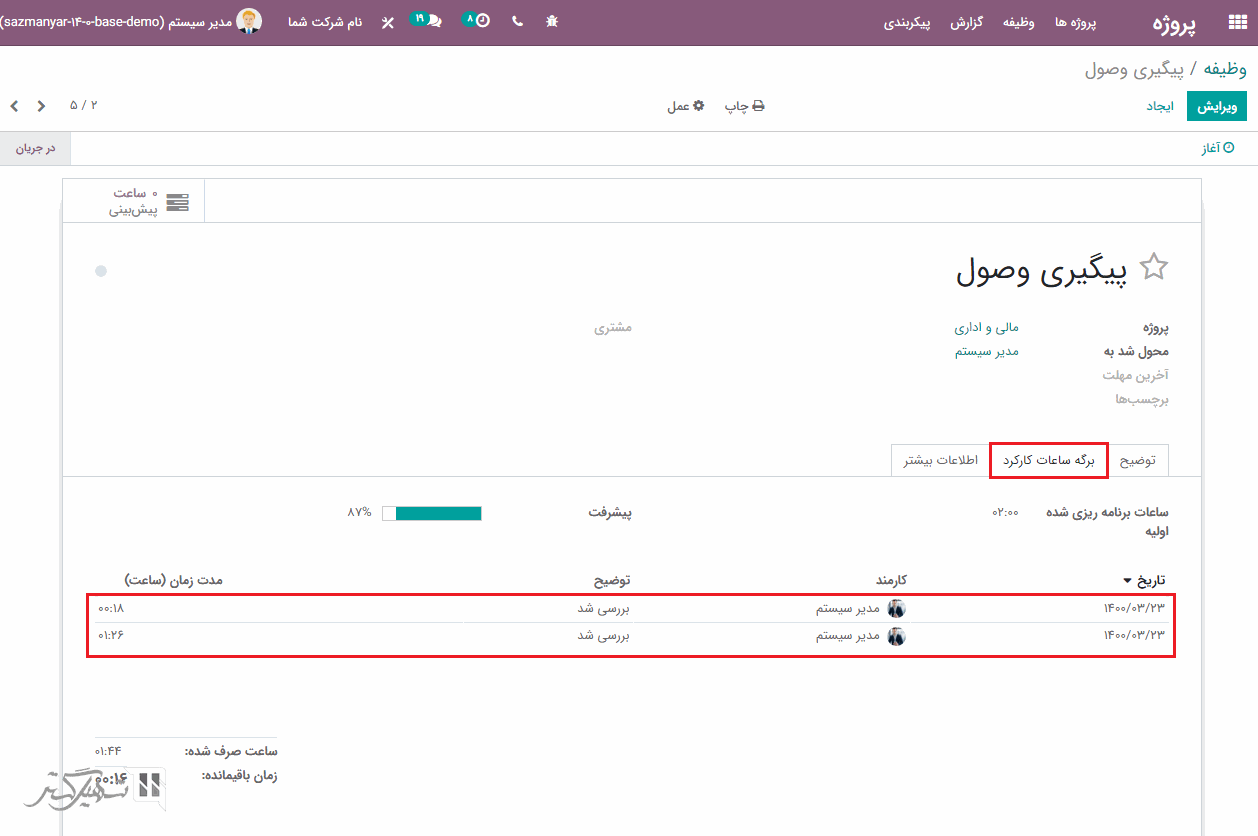Switch to the توضیح tab
This screenshot has height=836, width=1258.
[1137, 460]
